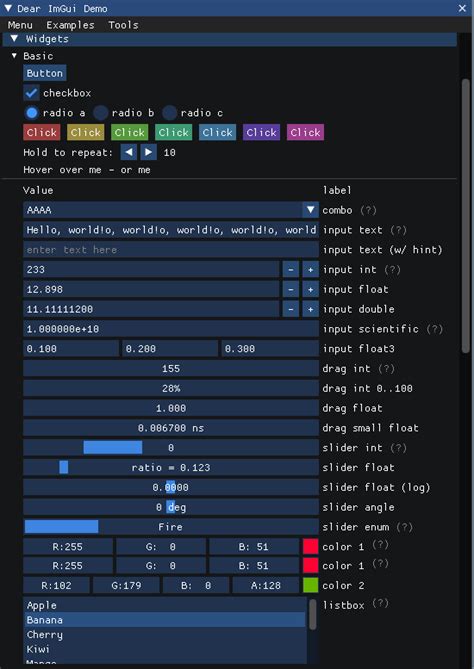
Task: Toggle the checkbox option
Action: click(x=31, y=93)
